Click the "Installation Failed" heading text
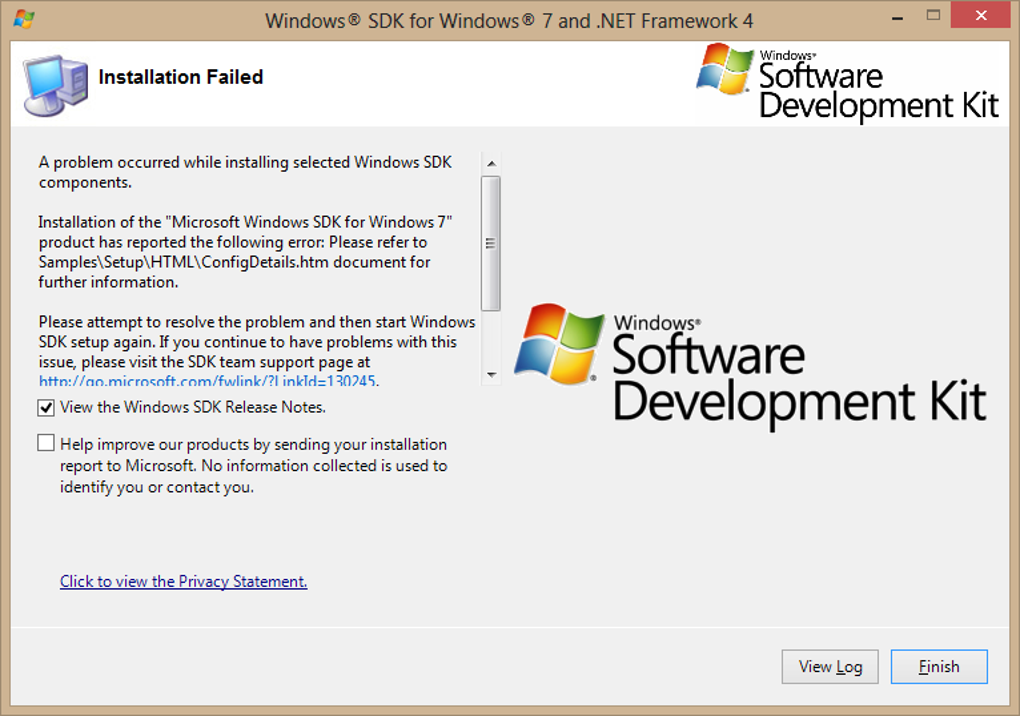 181,77
